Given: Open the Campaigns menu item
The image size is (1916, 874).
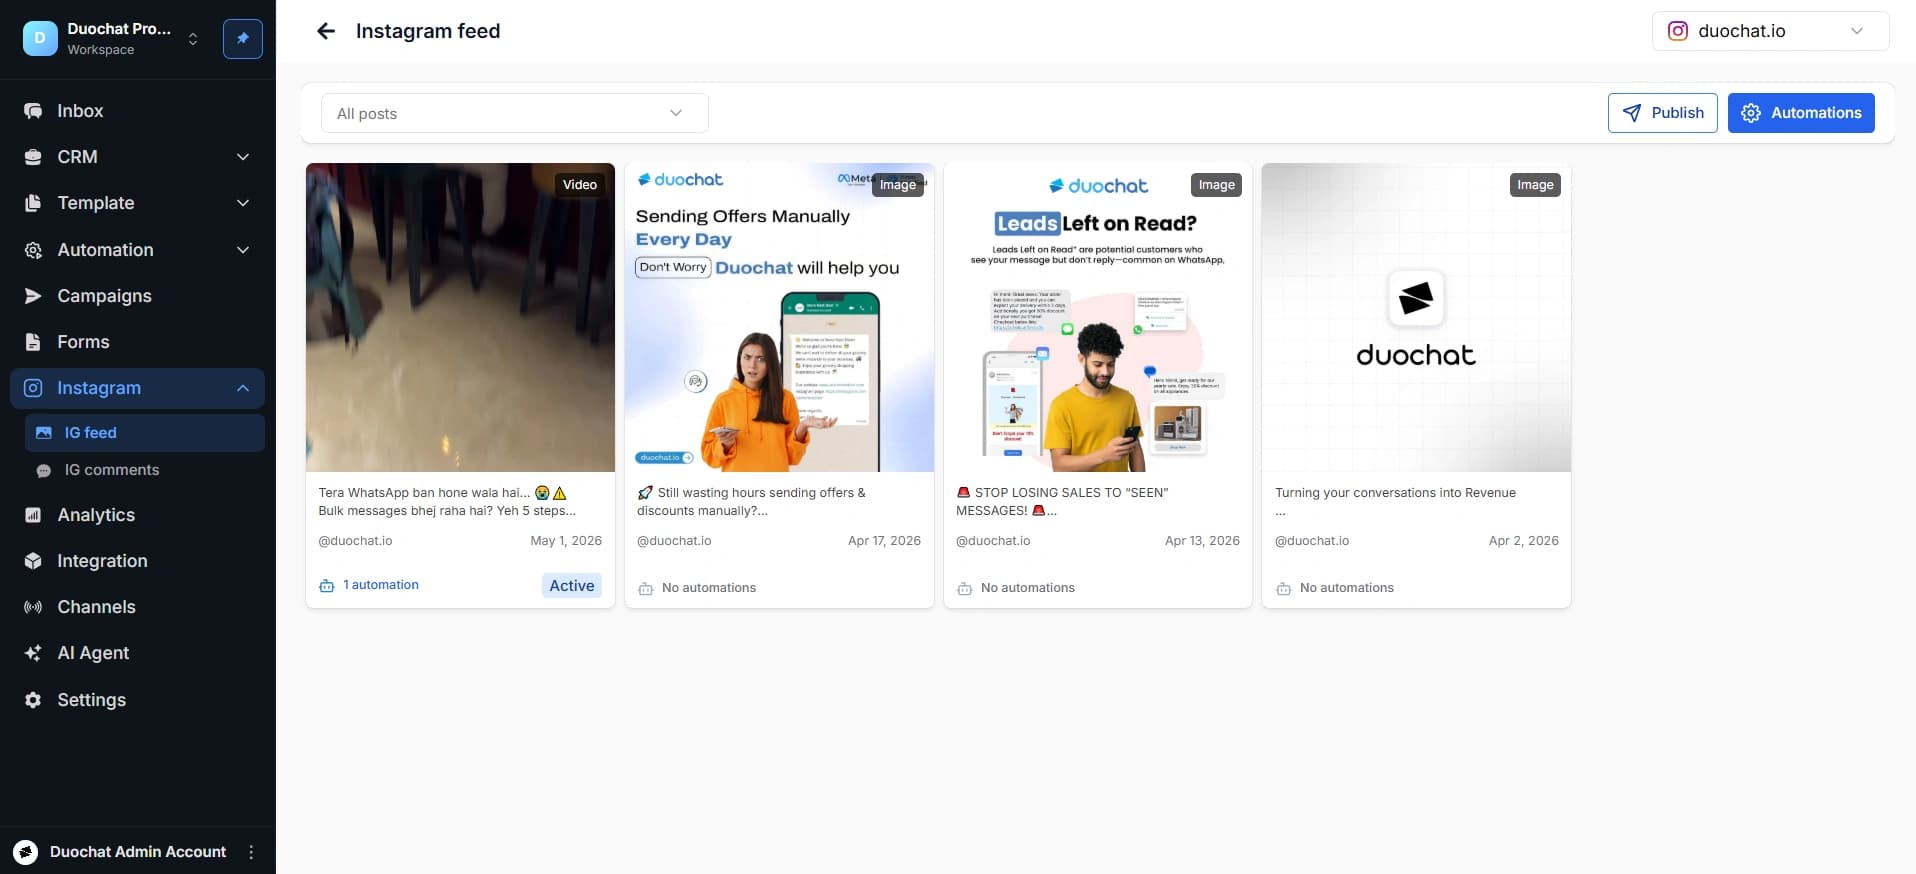Looking at the screenshot, I should [x=137, y=296].
